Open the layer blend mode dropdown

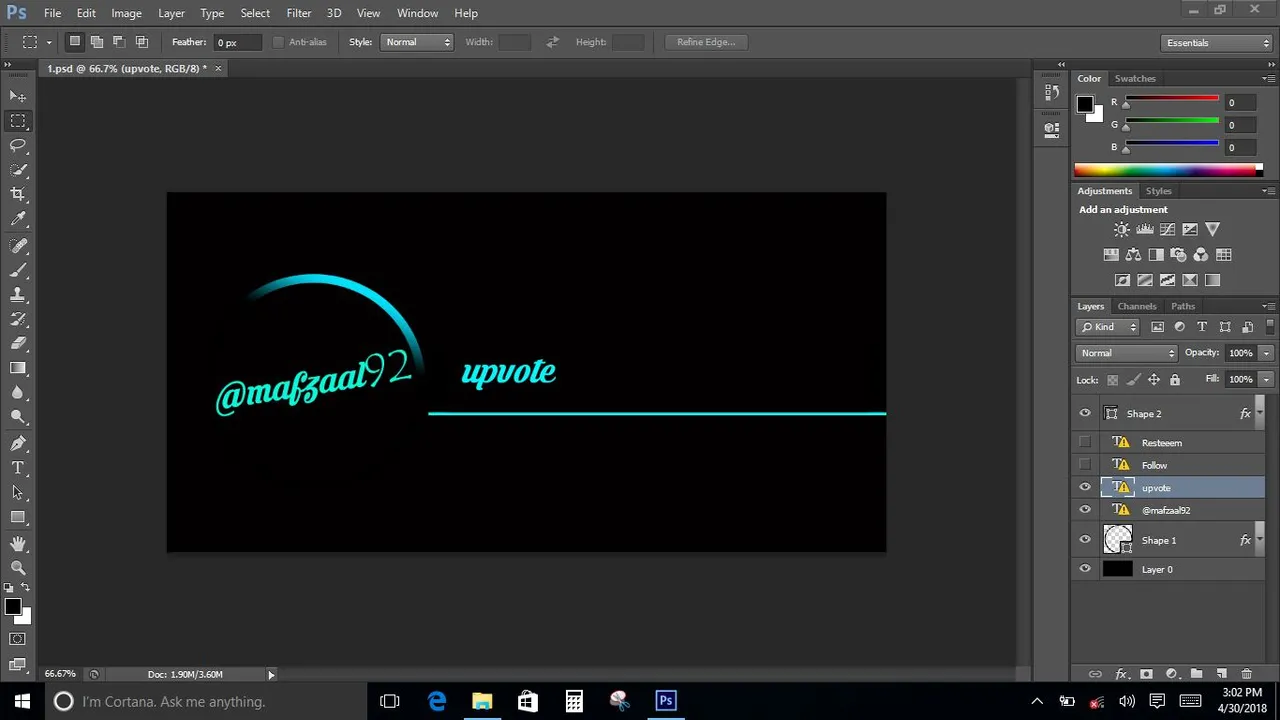pyautogui.click(x=1127, y=353)
